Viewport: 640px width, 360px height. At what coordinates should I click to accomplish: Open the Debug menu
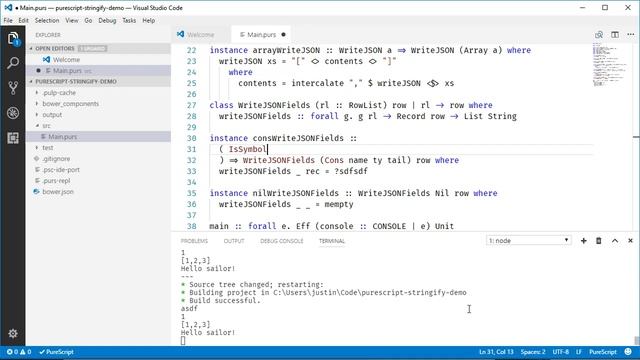tap(107, 20)
